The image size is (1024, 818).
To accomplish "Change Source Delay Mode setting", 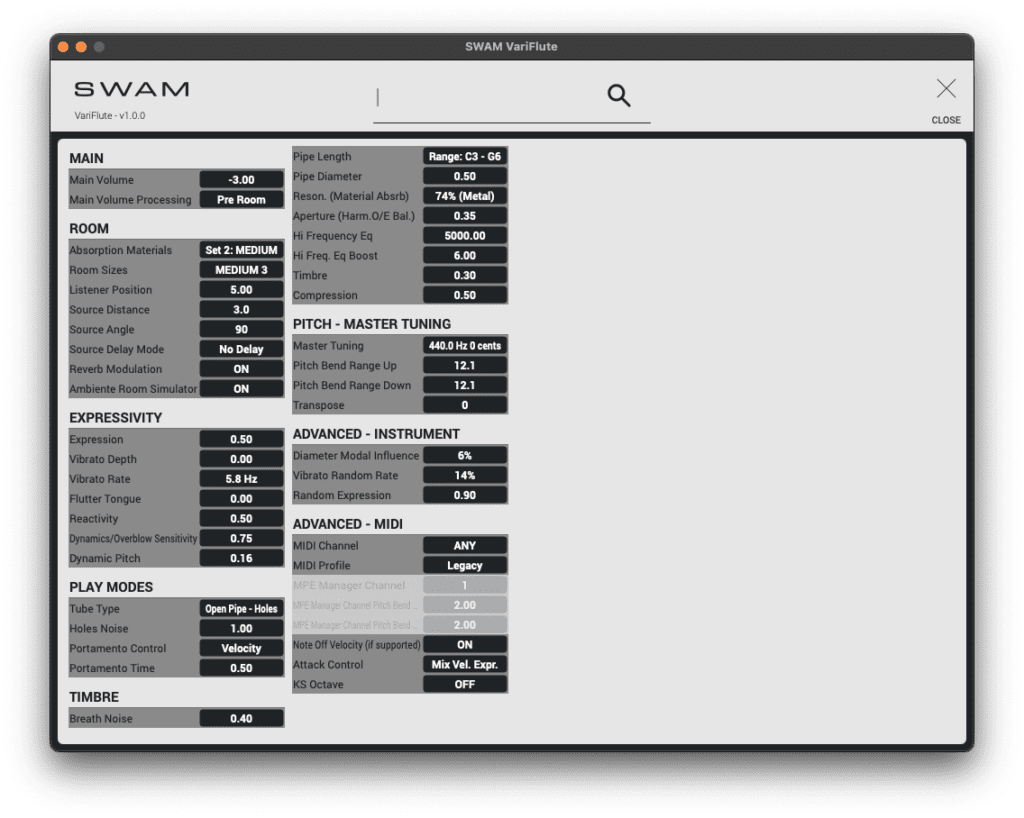I will pos(241,349).
